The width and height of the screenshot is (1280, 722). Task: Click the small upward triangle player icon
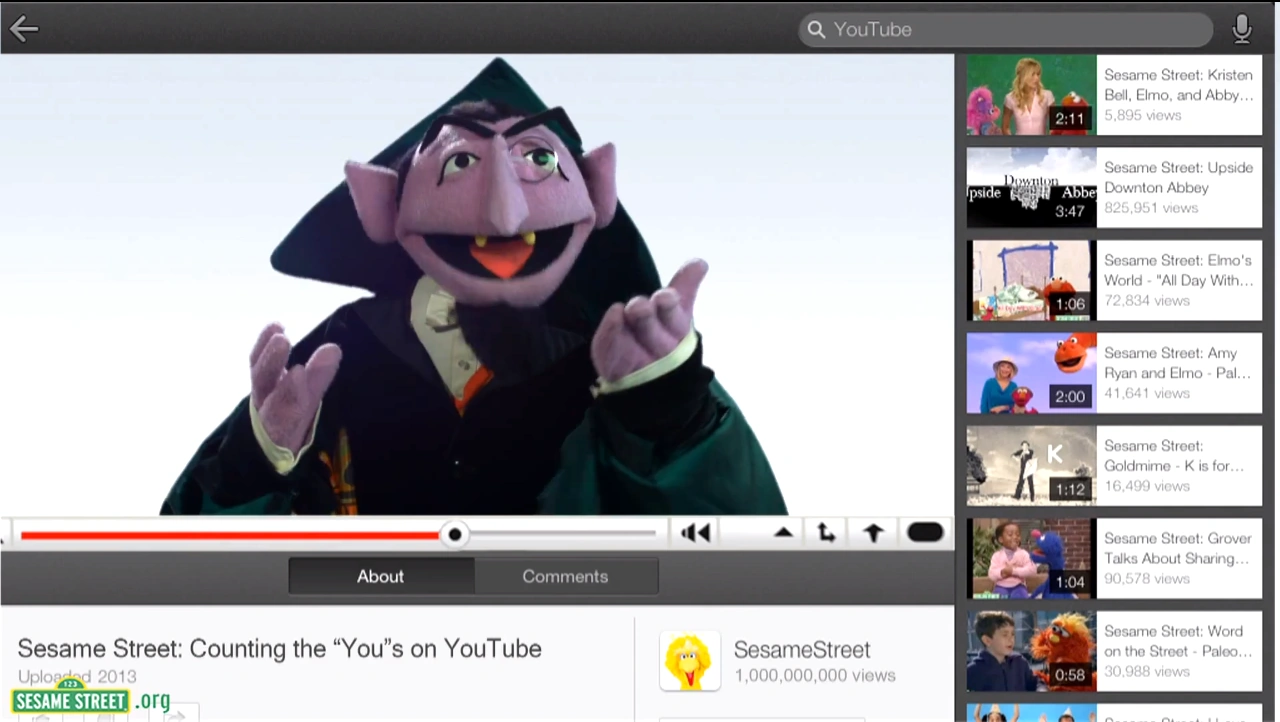(x=783, y=533)
